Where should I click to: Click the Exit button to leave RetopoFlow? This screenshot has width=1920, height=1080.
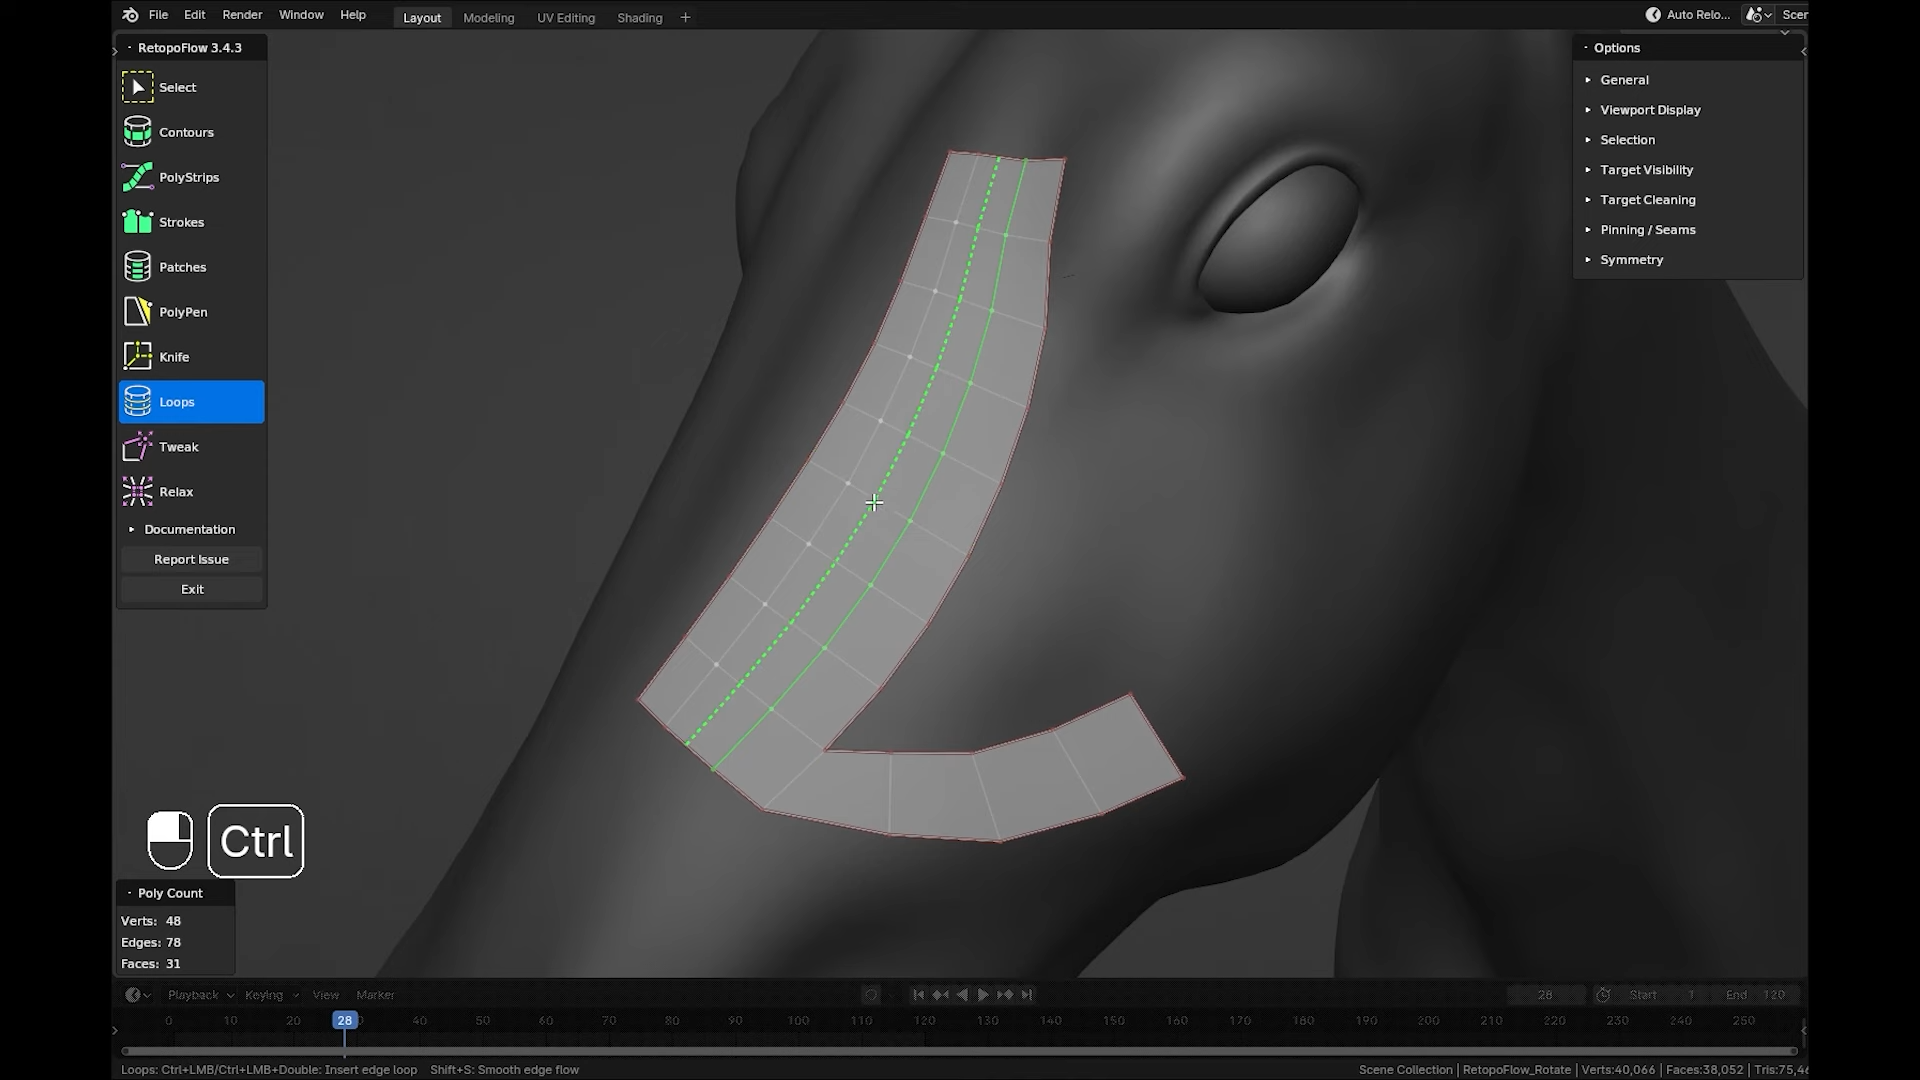(x=191, y=589)
